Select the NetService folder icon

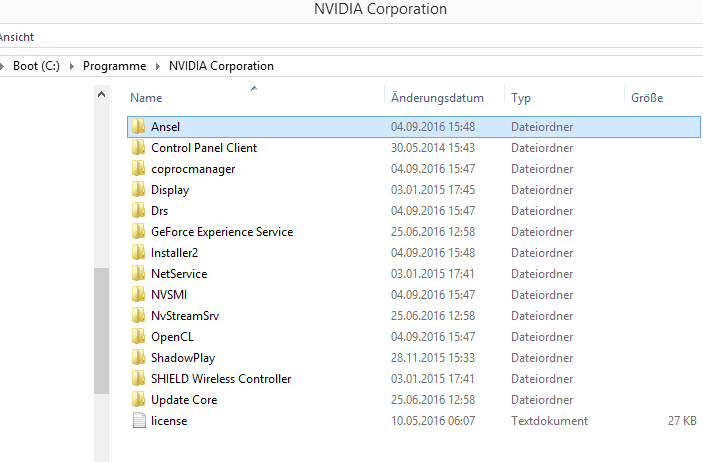pos(139,274)
